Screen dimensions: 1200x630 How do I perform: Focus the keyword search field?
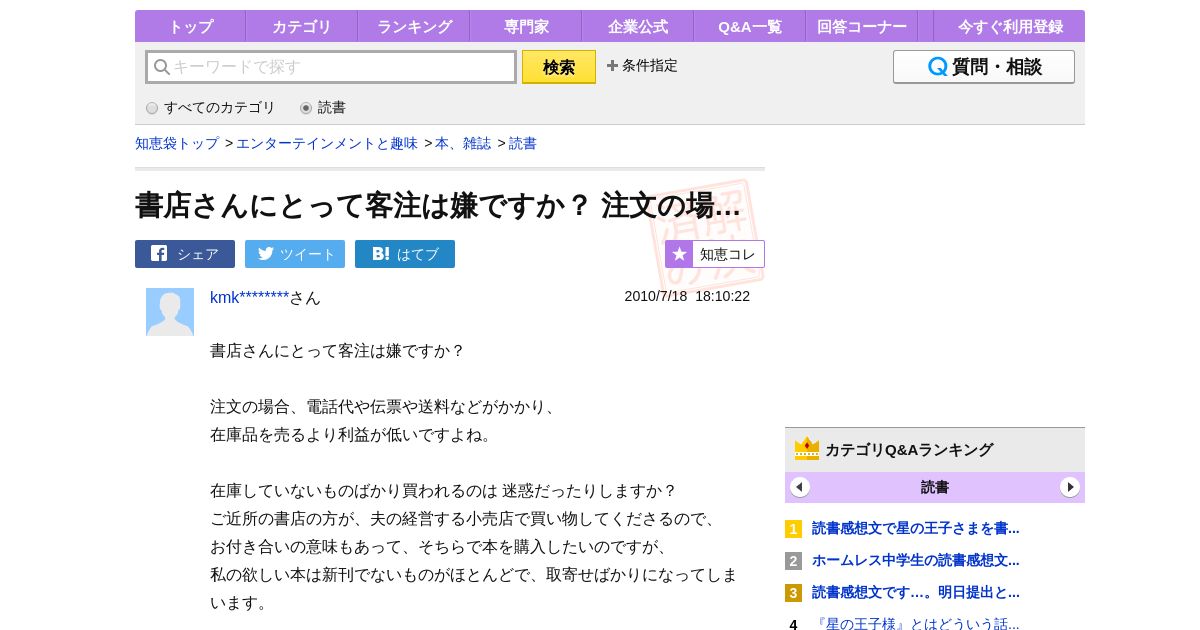coord(331,67)
